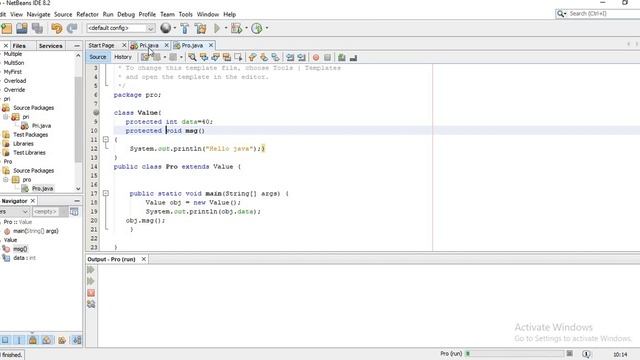The width and height of the screenshot is (640, 360).
Task: Switch to the Start Page editor tab
Action: 101,45
